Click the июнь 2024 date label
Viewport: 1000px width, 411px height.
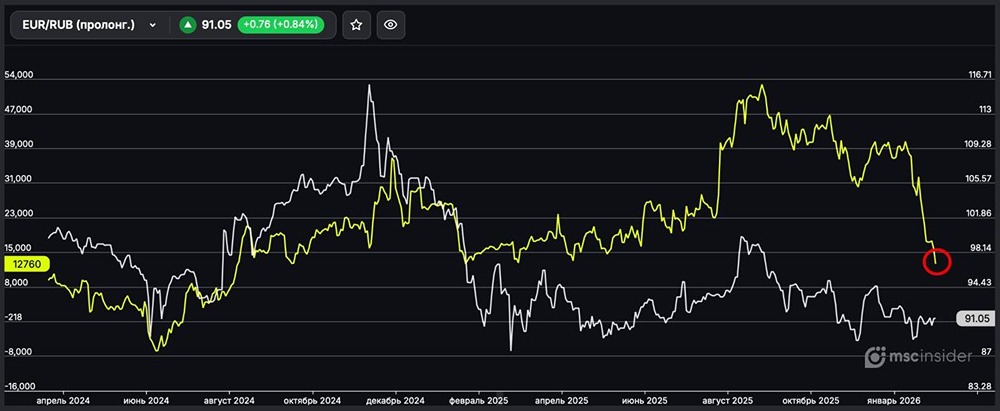[x=147, y=400]
